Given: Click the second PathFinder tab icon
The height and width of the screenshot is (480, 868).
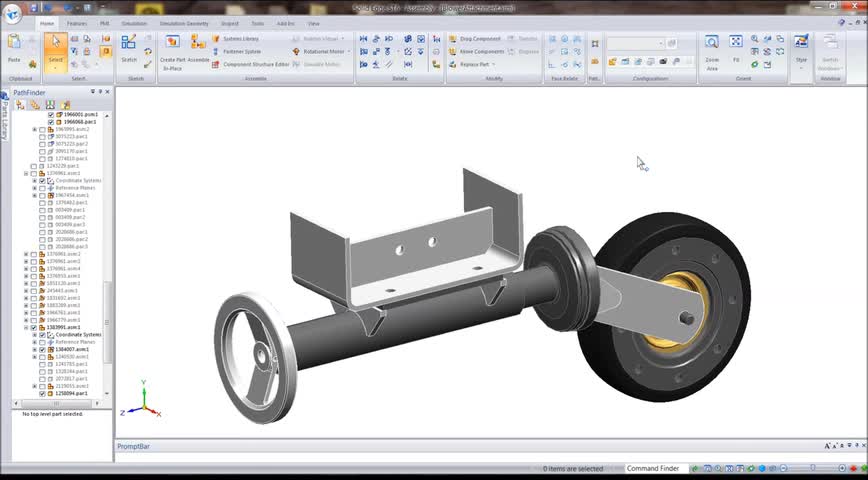Looking at the screenshot, I should (35, 105).
